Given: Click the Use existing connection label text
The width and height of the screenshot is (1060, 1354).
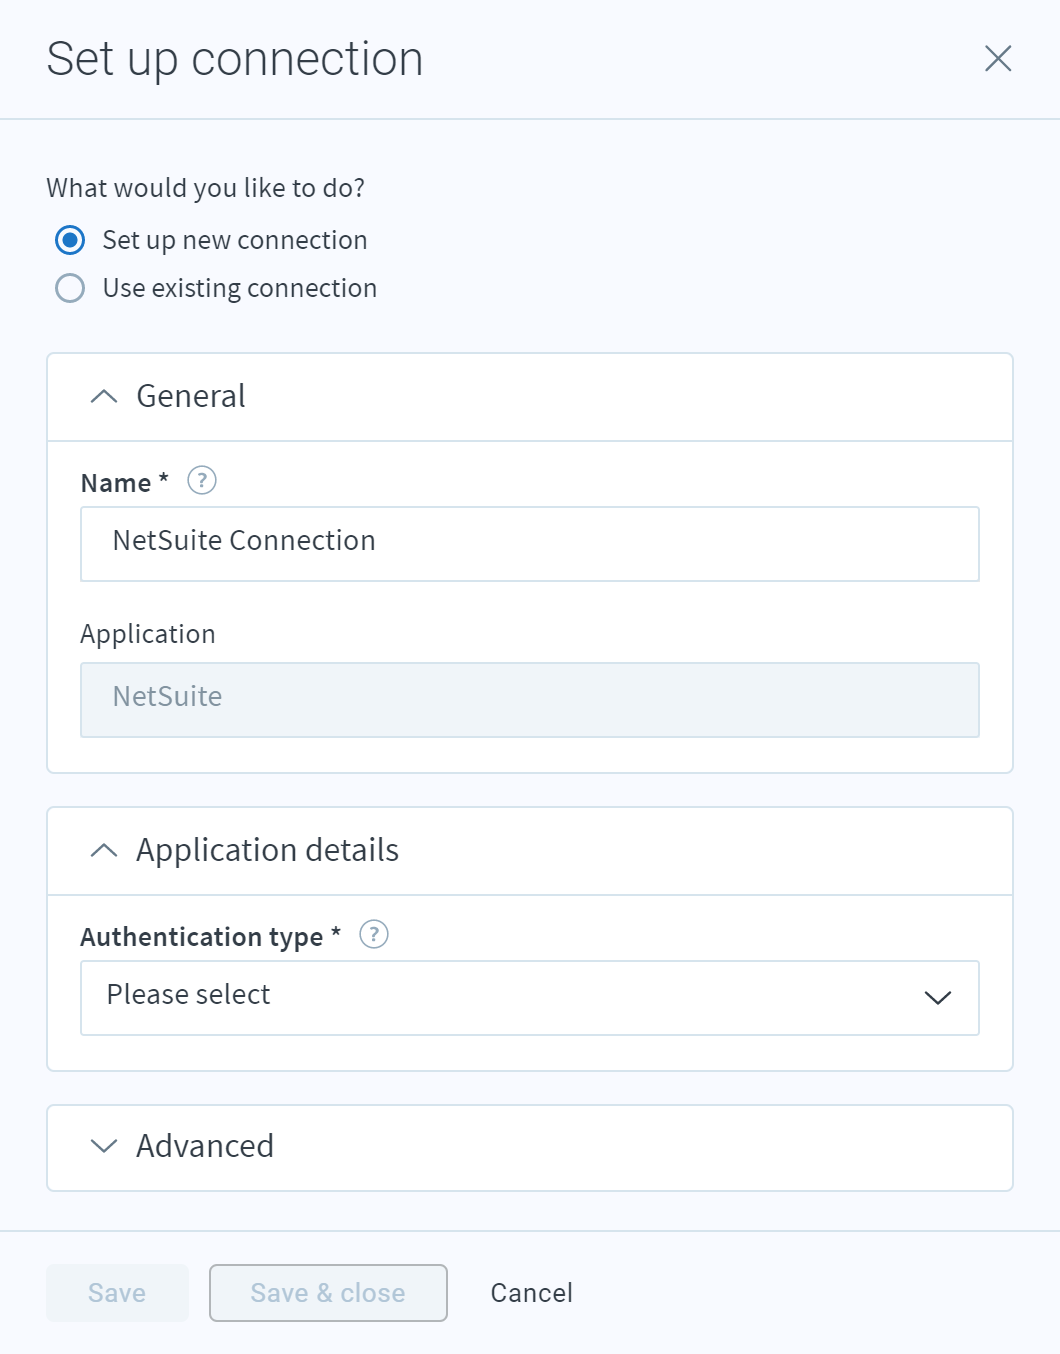Looking at the screenshot, I should pos(240,288).
